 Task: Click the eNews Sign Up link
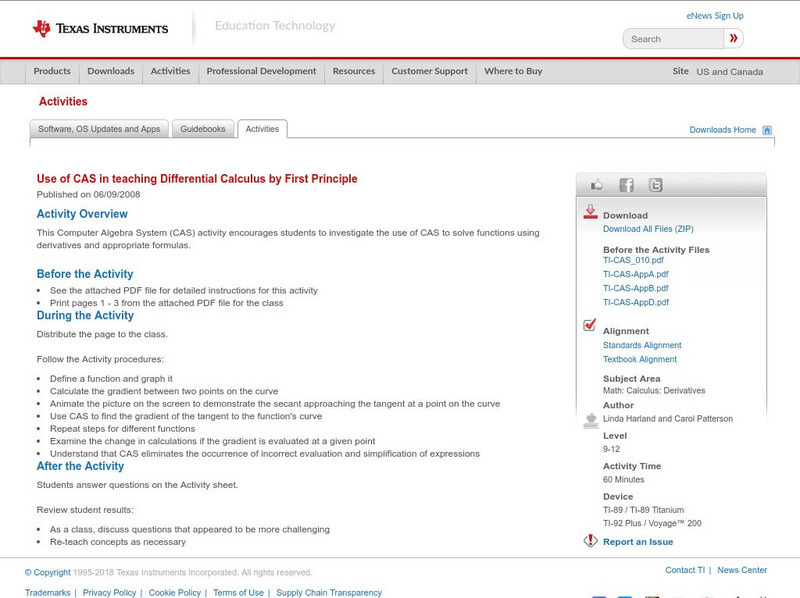714,16
